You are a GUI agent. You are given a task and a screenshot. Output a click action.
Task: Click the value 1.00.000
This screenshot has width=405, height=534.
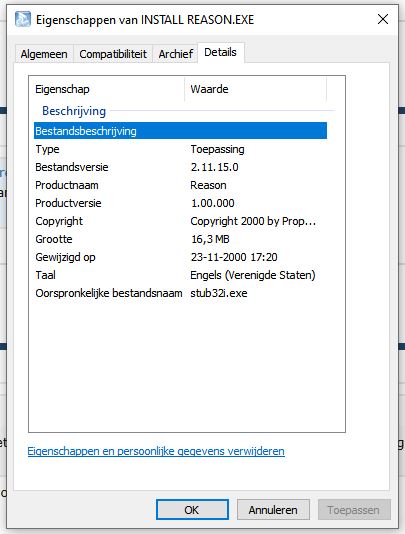tap(213, 203)
